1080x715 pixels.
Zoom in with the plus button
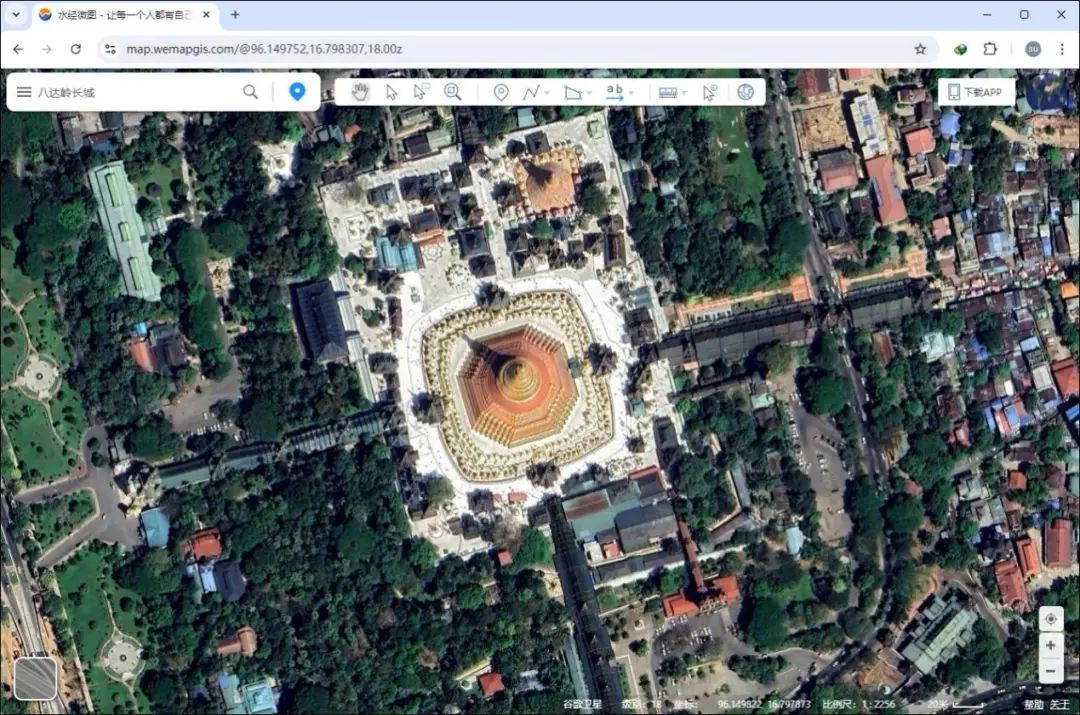(1050, 645)
